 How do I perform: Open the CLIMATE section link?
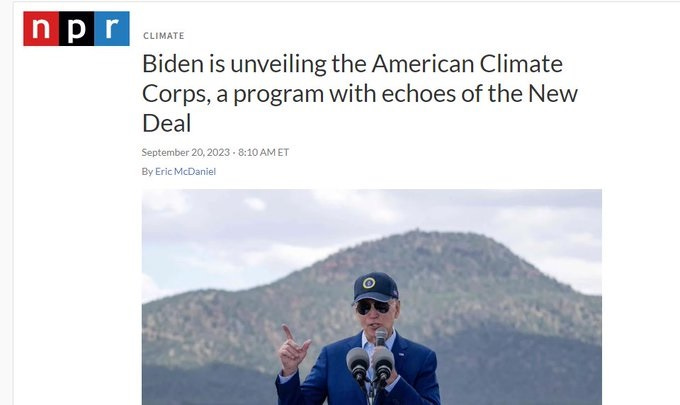point(164,36)
